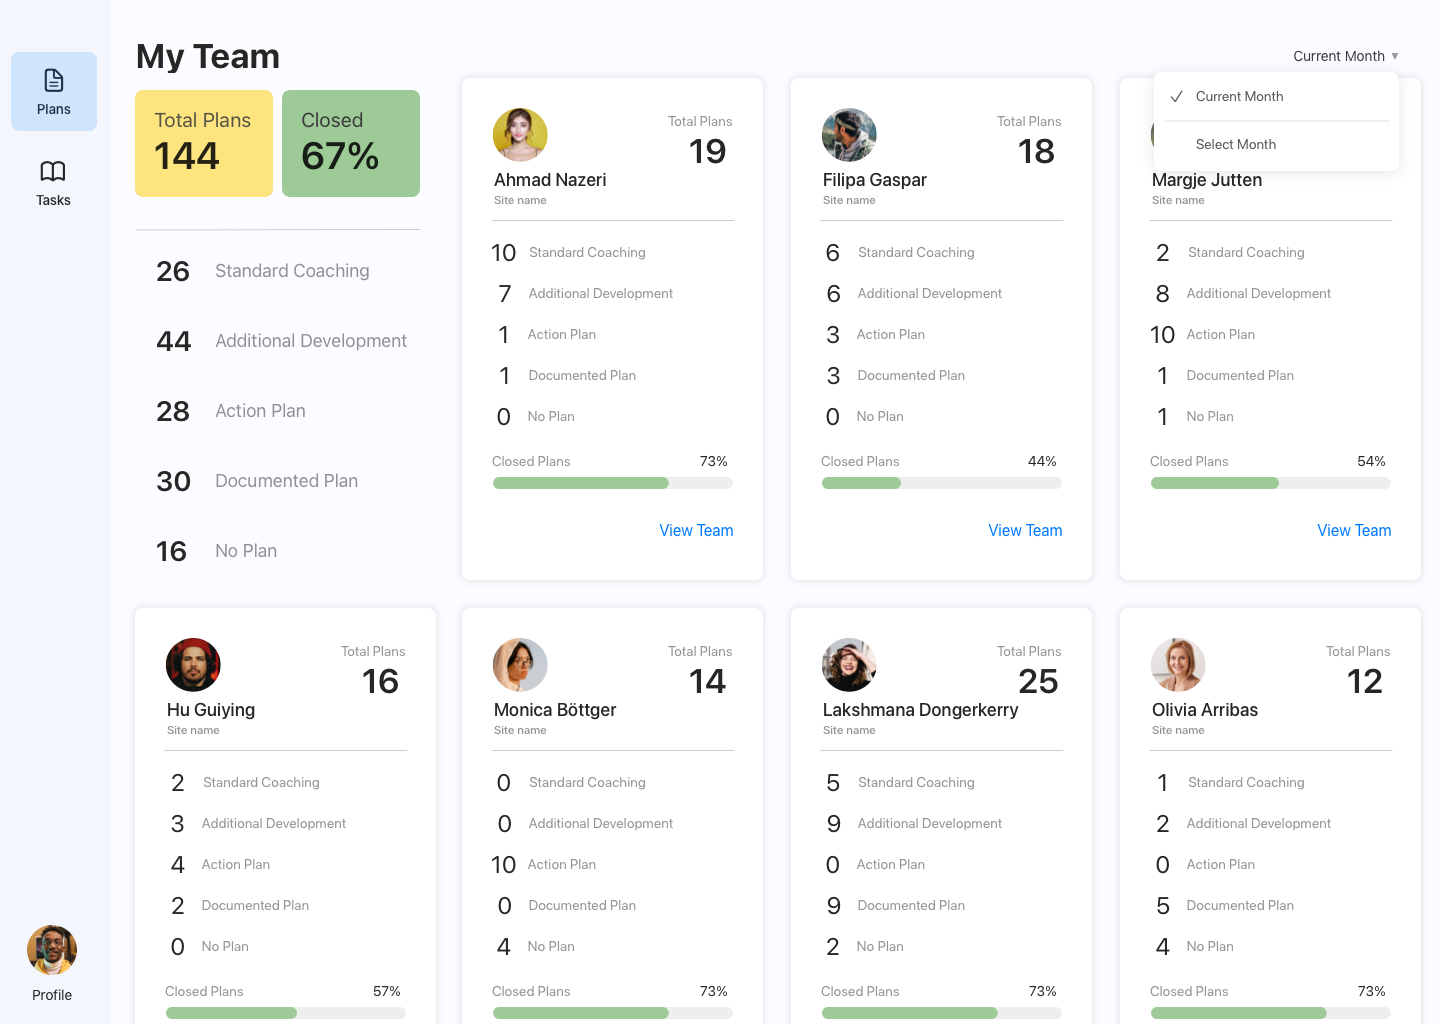Open the Tasks section in the sidebar
1440x1024 pixels.
pos(53,182)
